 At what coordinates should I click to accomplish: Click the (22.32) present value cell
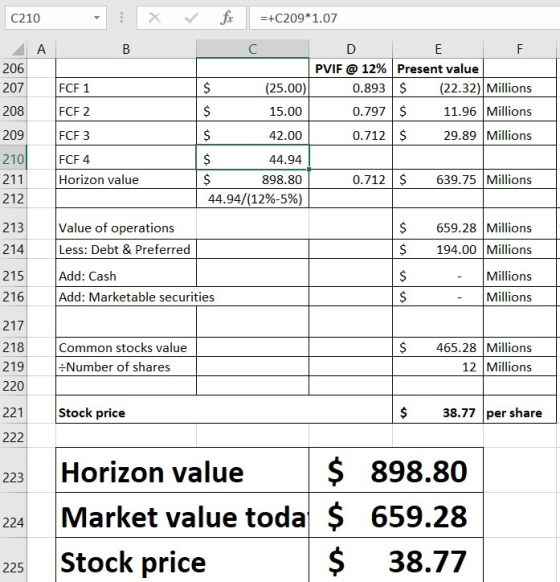(x=438, y=88)
